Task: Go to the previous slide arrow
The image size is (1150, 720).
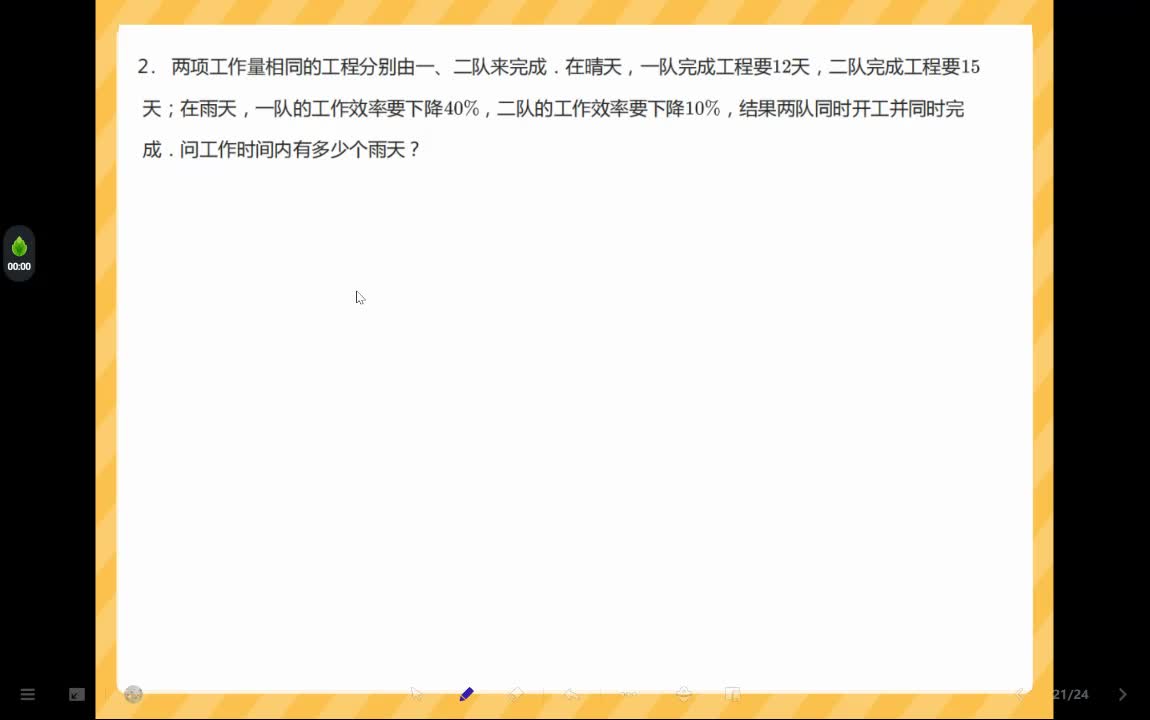Action: [x=1019, y=694]
